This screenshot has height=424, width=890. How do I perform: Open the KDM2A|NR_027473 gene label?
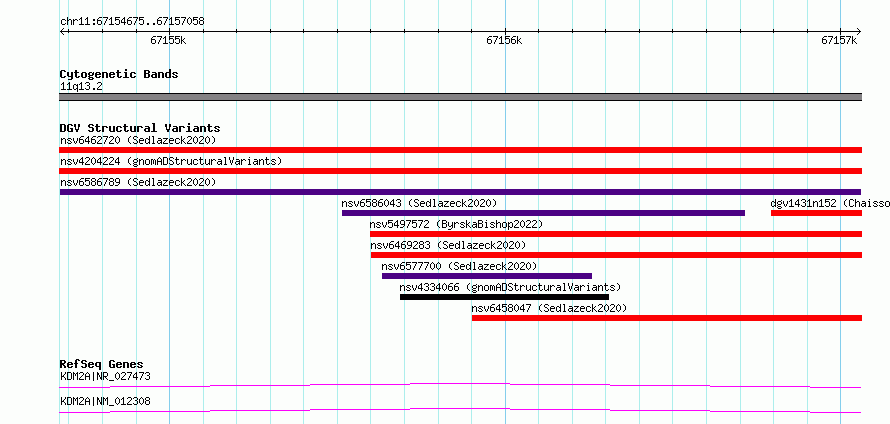[x=105, y=376]
